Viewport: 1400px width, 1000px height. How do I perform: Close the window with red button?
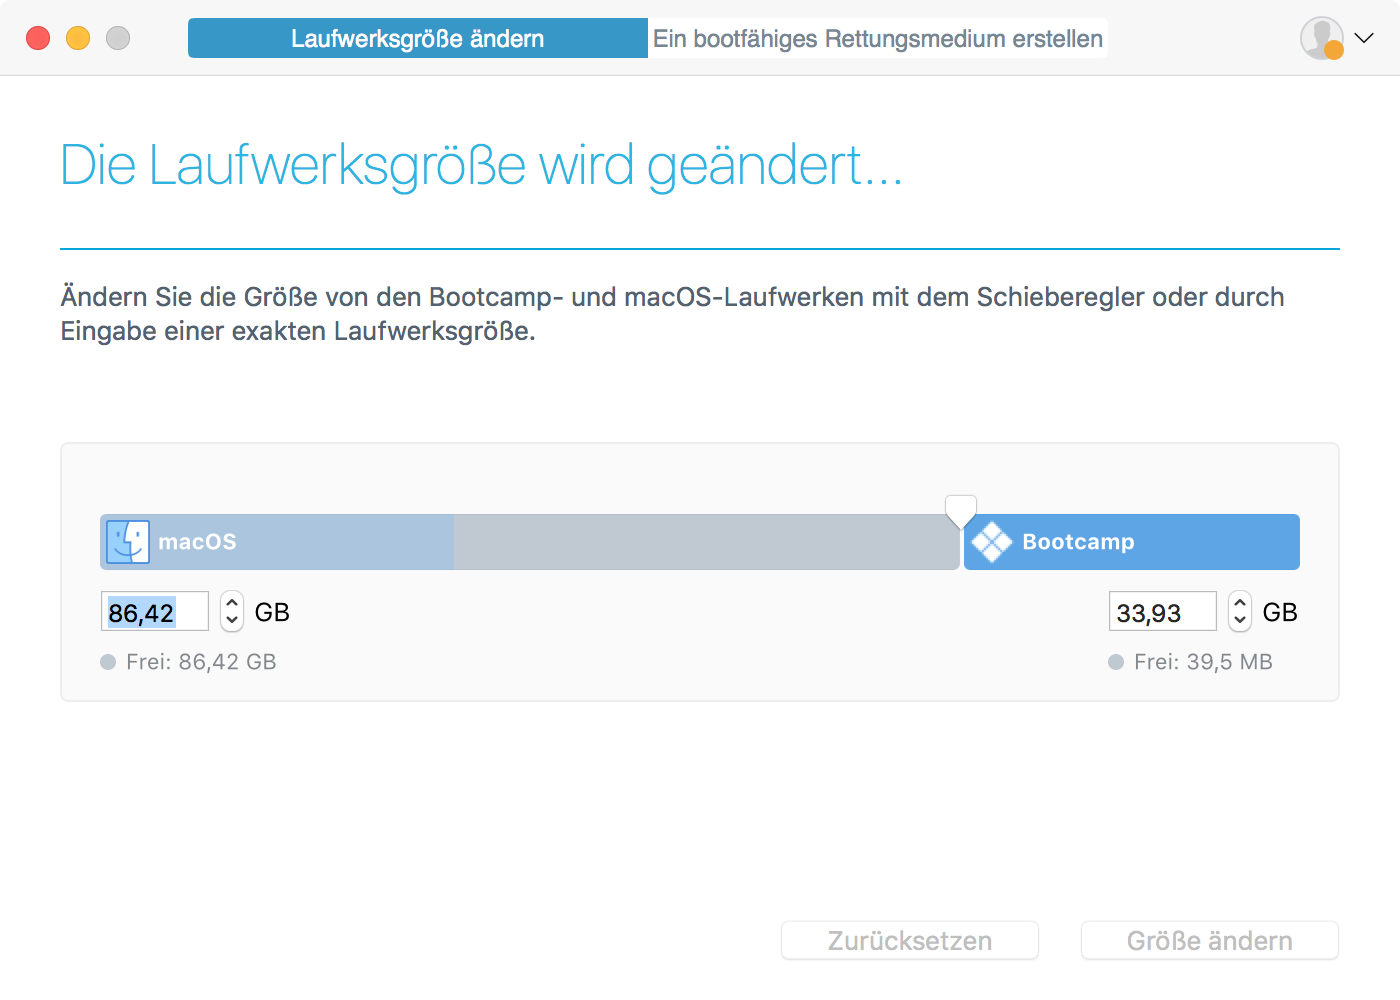(x=38, y=38)
